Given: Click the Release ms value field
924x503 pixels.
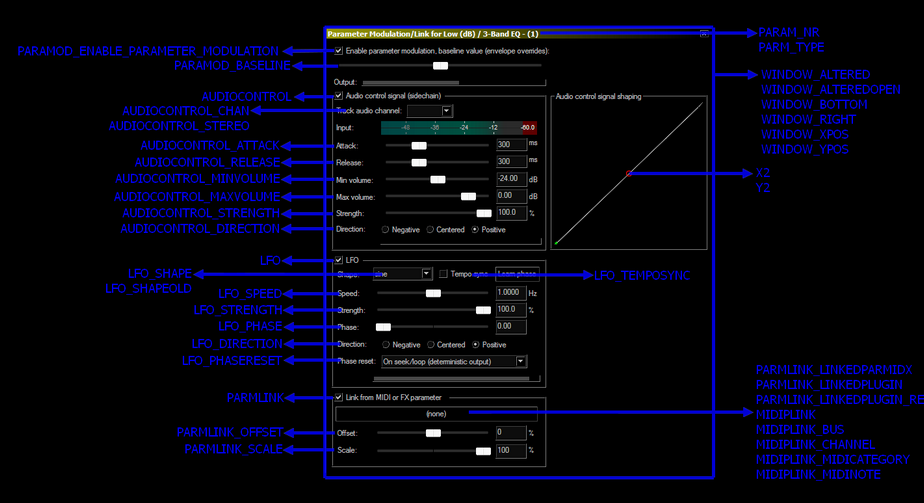Looking at the screenshot, I should [x=511, y=161].
